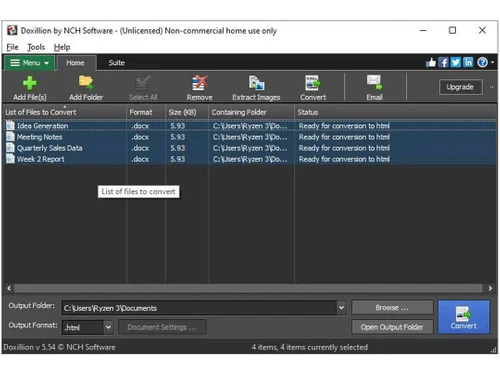This screenshot has height=375, width=500.
Task: Click Open Output Folder button
Action: pos(392,327)
